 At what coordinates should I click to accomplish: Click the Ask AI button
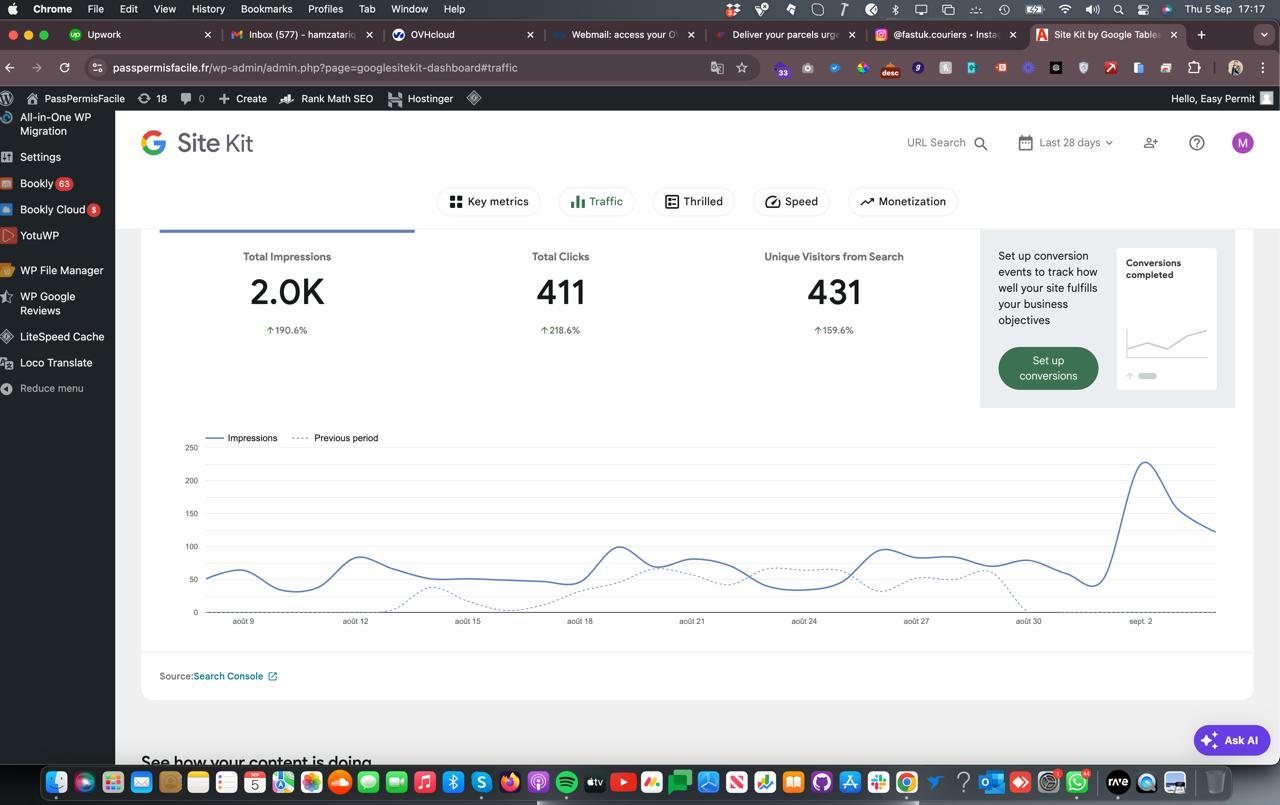click(1232, 740)
